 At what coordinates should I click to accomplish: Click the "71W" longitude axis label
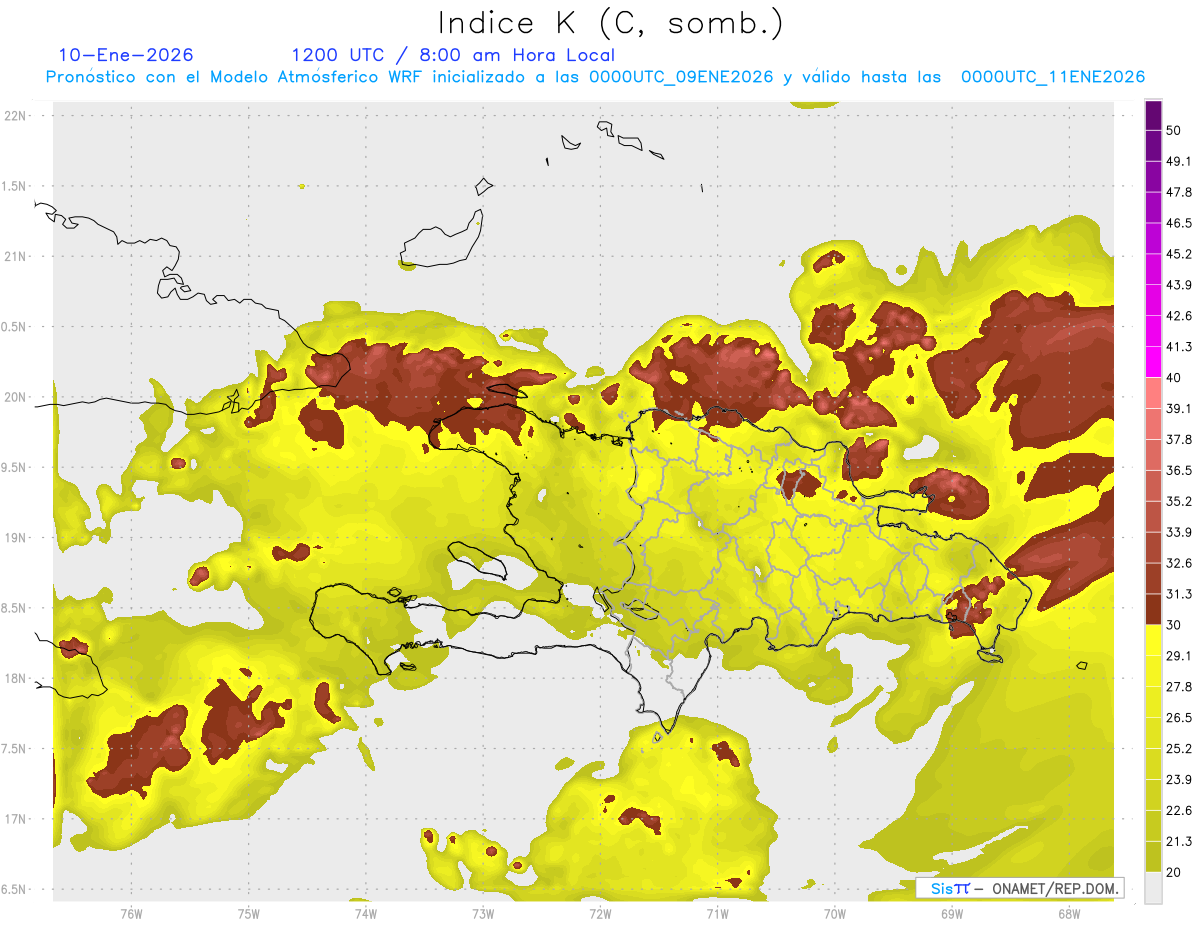point(717,914)
